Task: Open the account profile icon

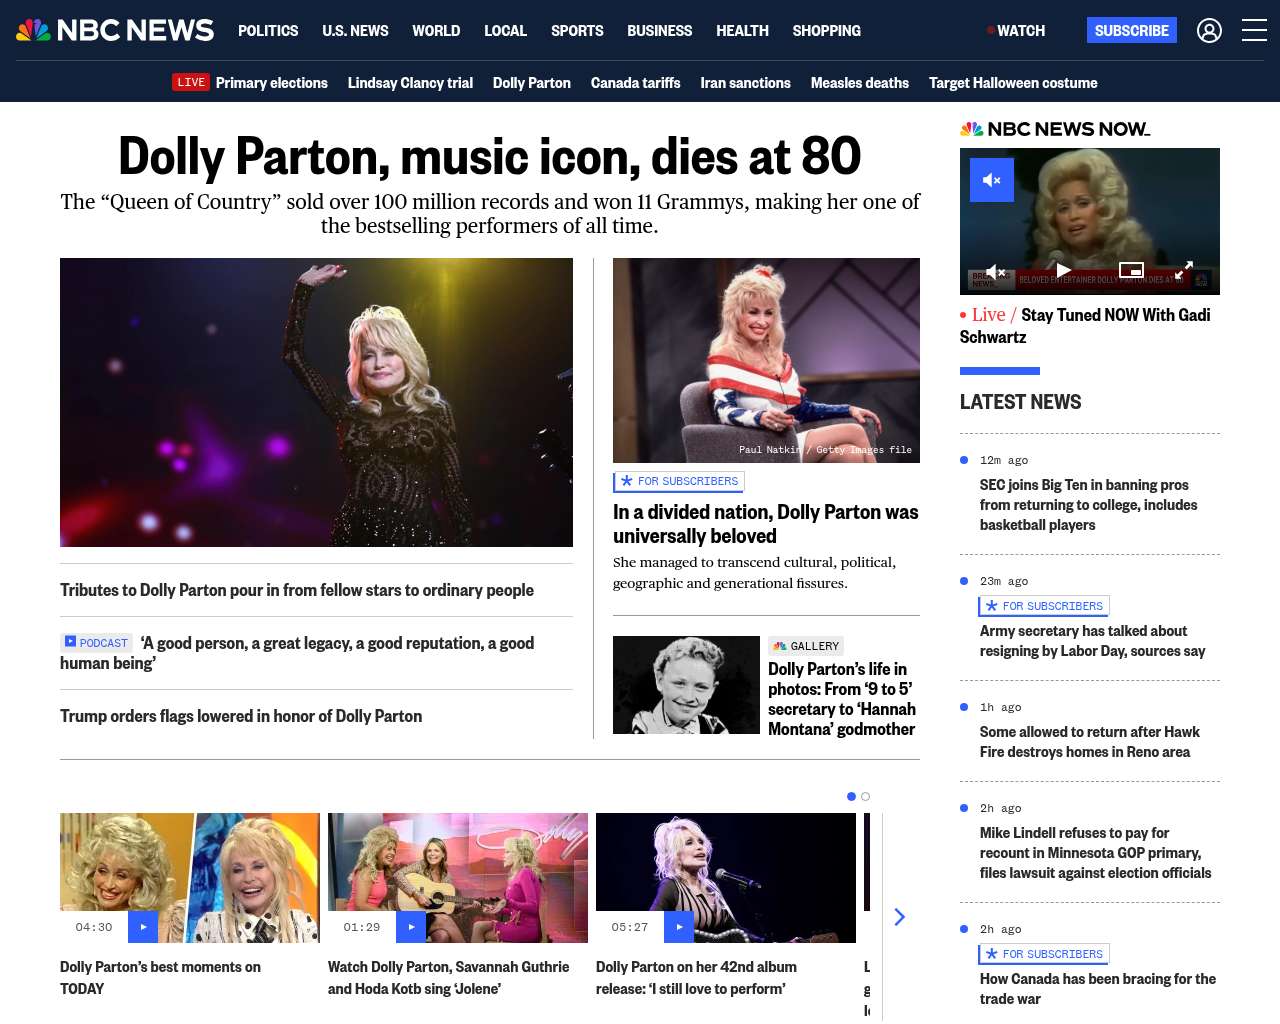Action: pyautogui.click(x=1209, y=31)
